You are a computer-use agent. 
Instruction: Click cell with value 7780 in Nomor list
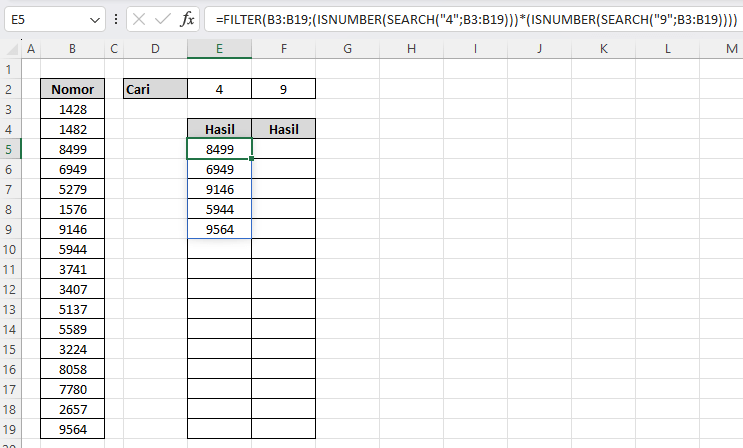[73, 389]
